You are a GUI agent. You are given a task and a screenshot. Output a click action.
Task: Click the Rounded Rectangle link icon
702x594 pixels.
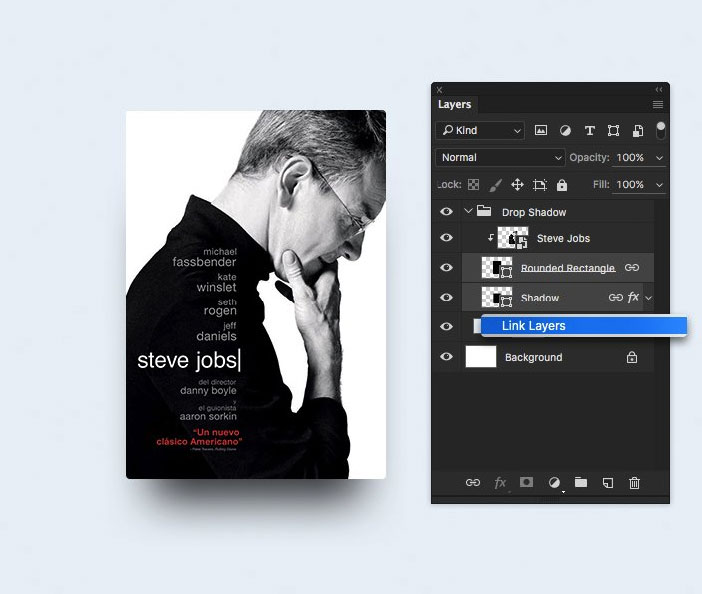[x=632, y=267]
